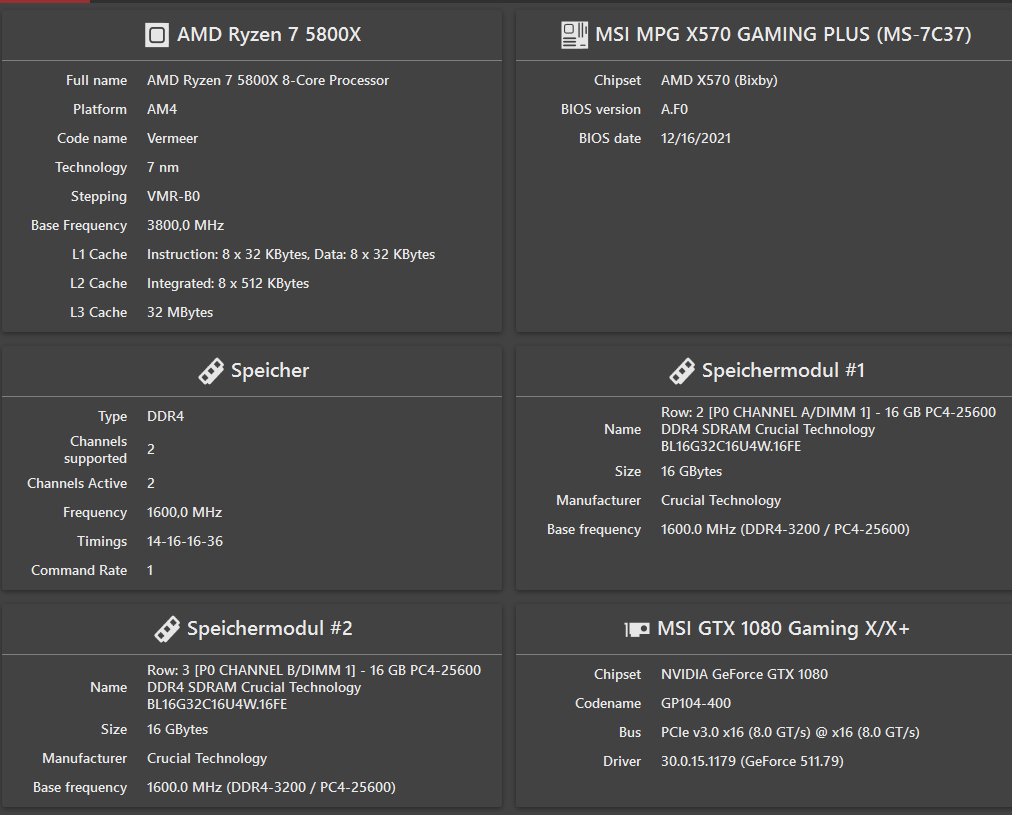Click the Full name label
Screen dimensions: 1012x815
tap(96, 81)
